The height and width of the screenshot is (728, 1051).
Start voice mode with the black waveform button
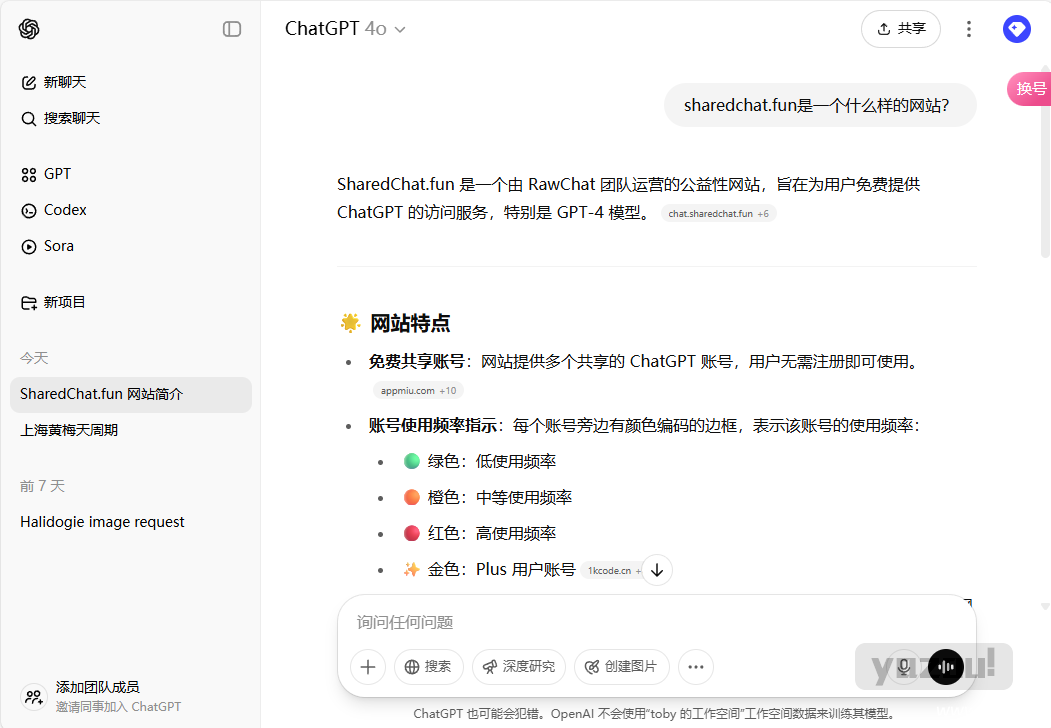tap(946, 667)
